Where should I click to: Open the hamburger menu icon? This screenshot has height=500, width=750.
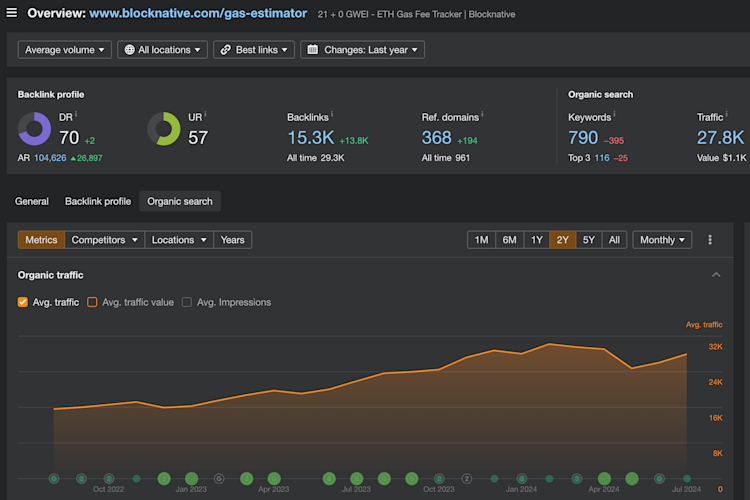(x=11, y=12)
